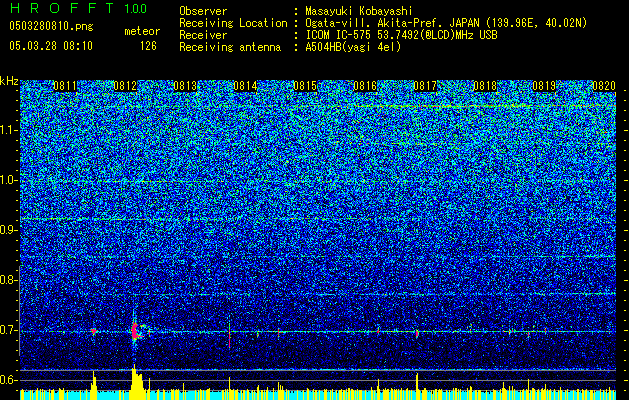Click the 'Observer' field label
The image size is (629, 400).
click(x=203, y=11)
